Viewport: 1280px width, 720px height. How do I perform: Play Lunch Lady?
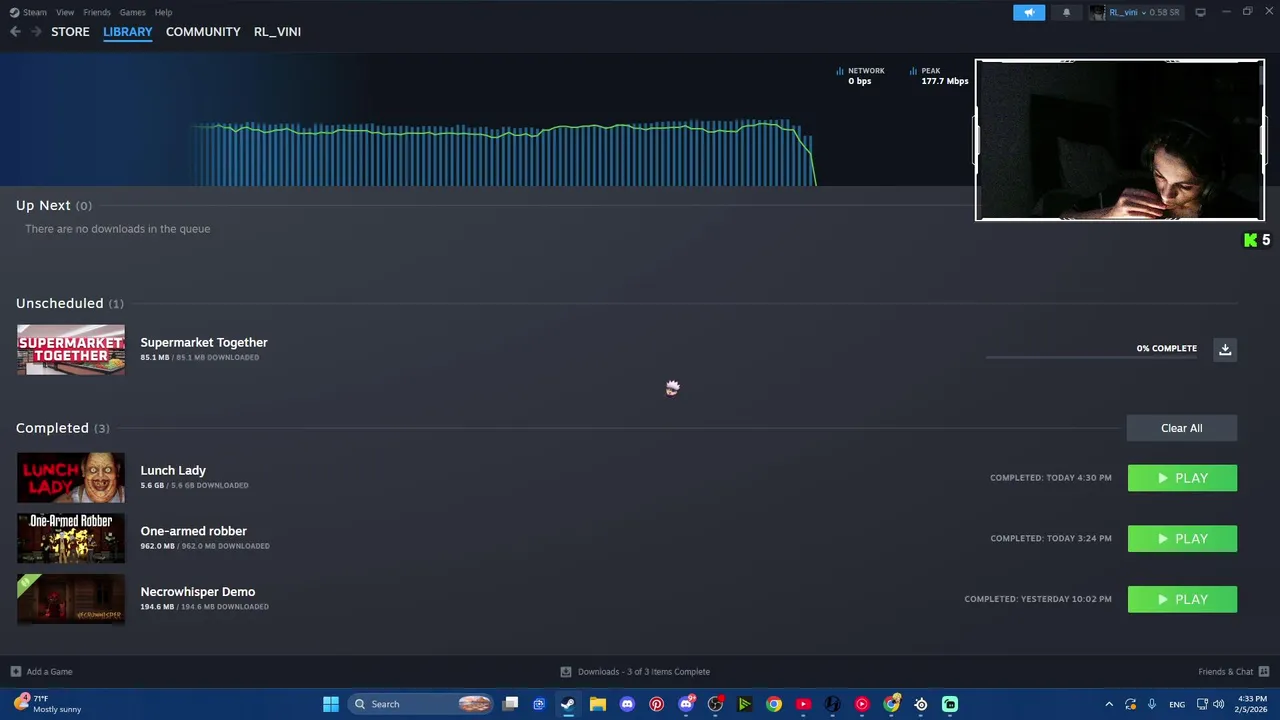tap(1182, 478)
